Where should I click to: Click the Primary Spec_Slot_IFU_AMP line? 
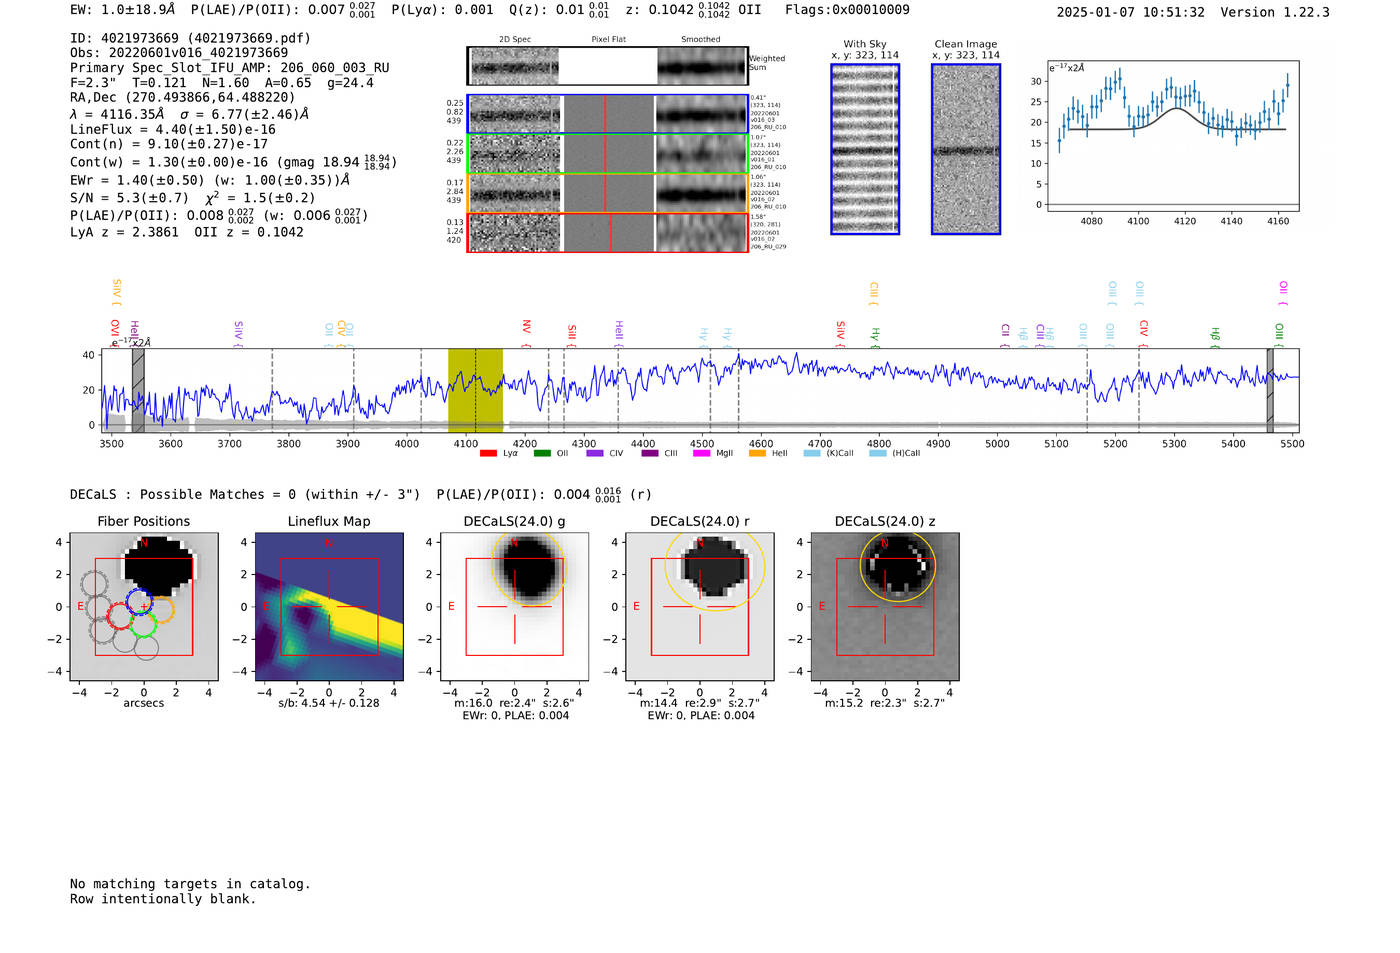tap(230, 68)
